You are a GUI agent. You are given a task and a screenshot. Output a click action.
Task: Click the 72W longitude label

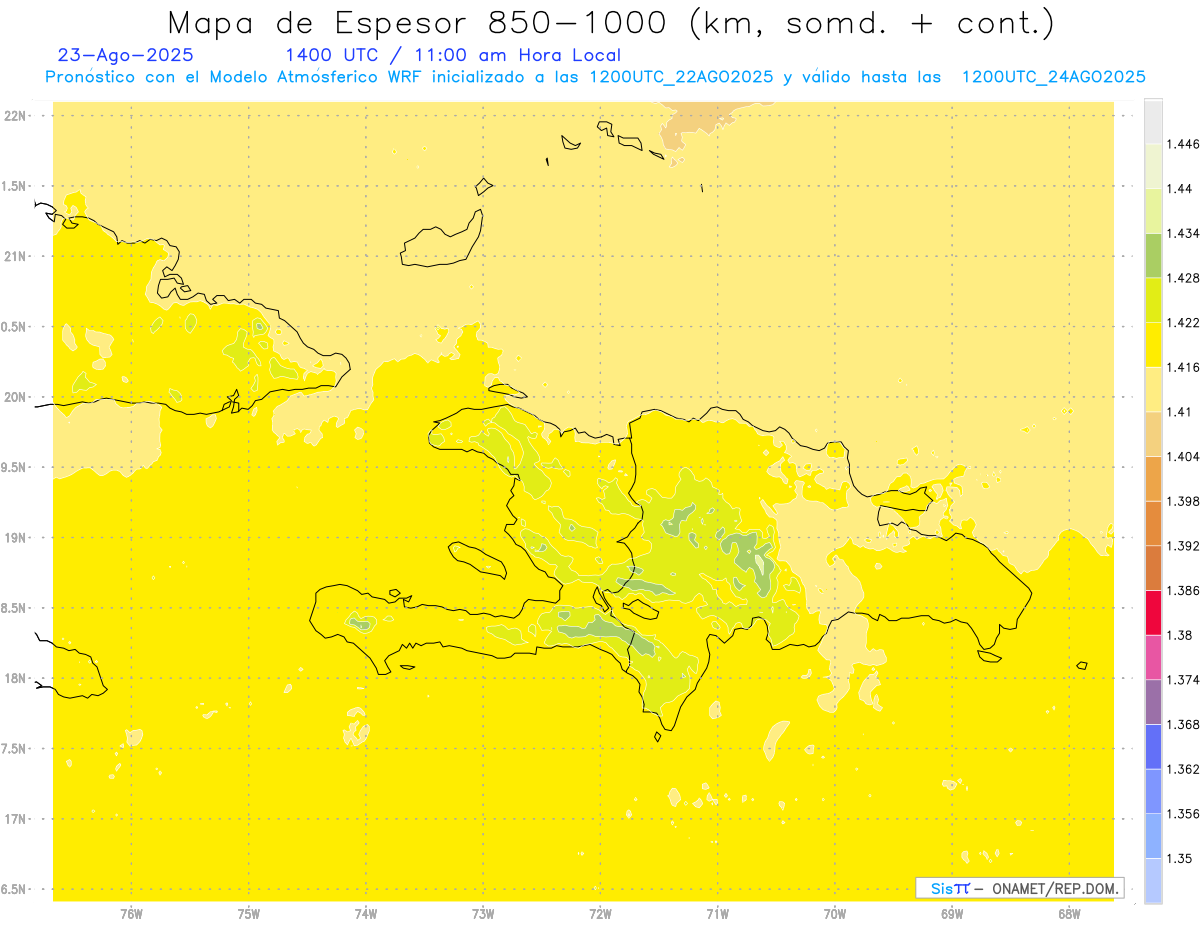pyautogui.click(x=600, y=914)
